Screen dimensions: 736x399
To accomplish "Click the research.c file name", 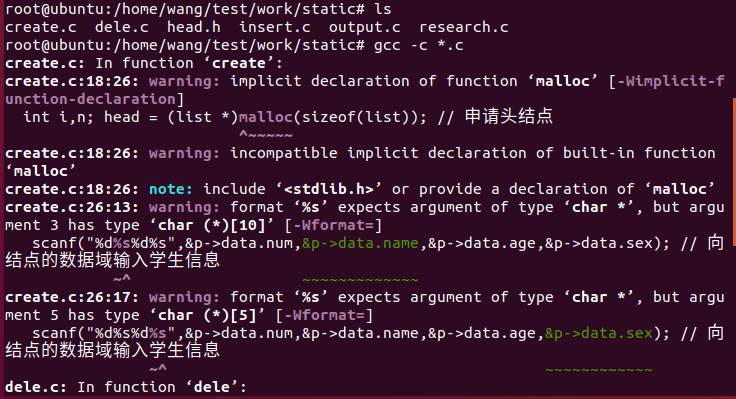I will point(464,27).
